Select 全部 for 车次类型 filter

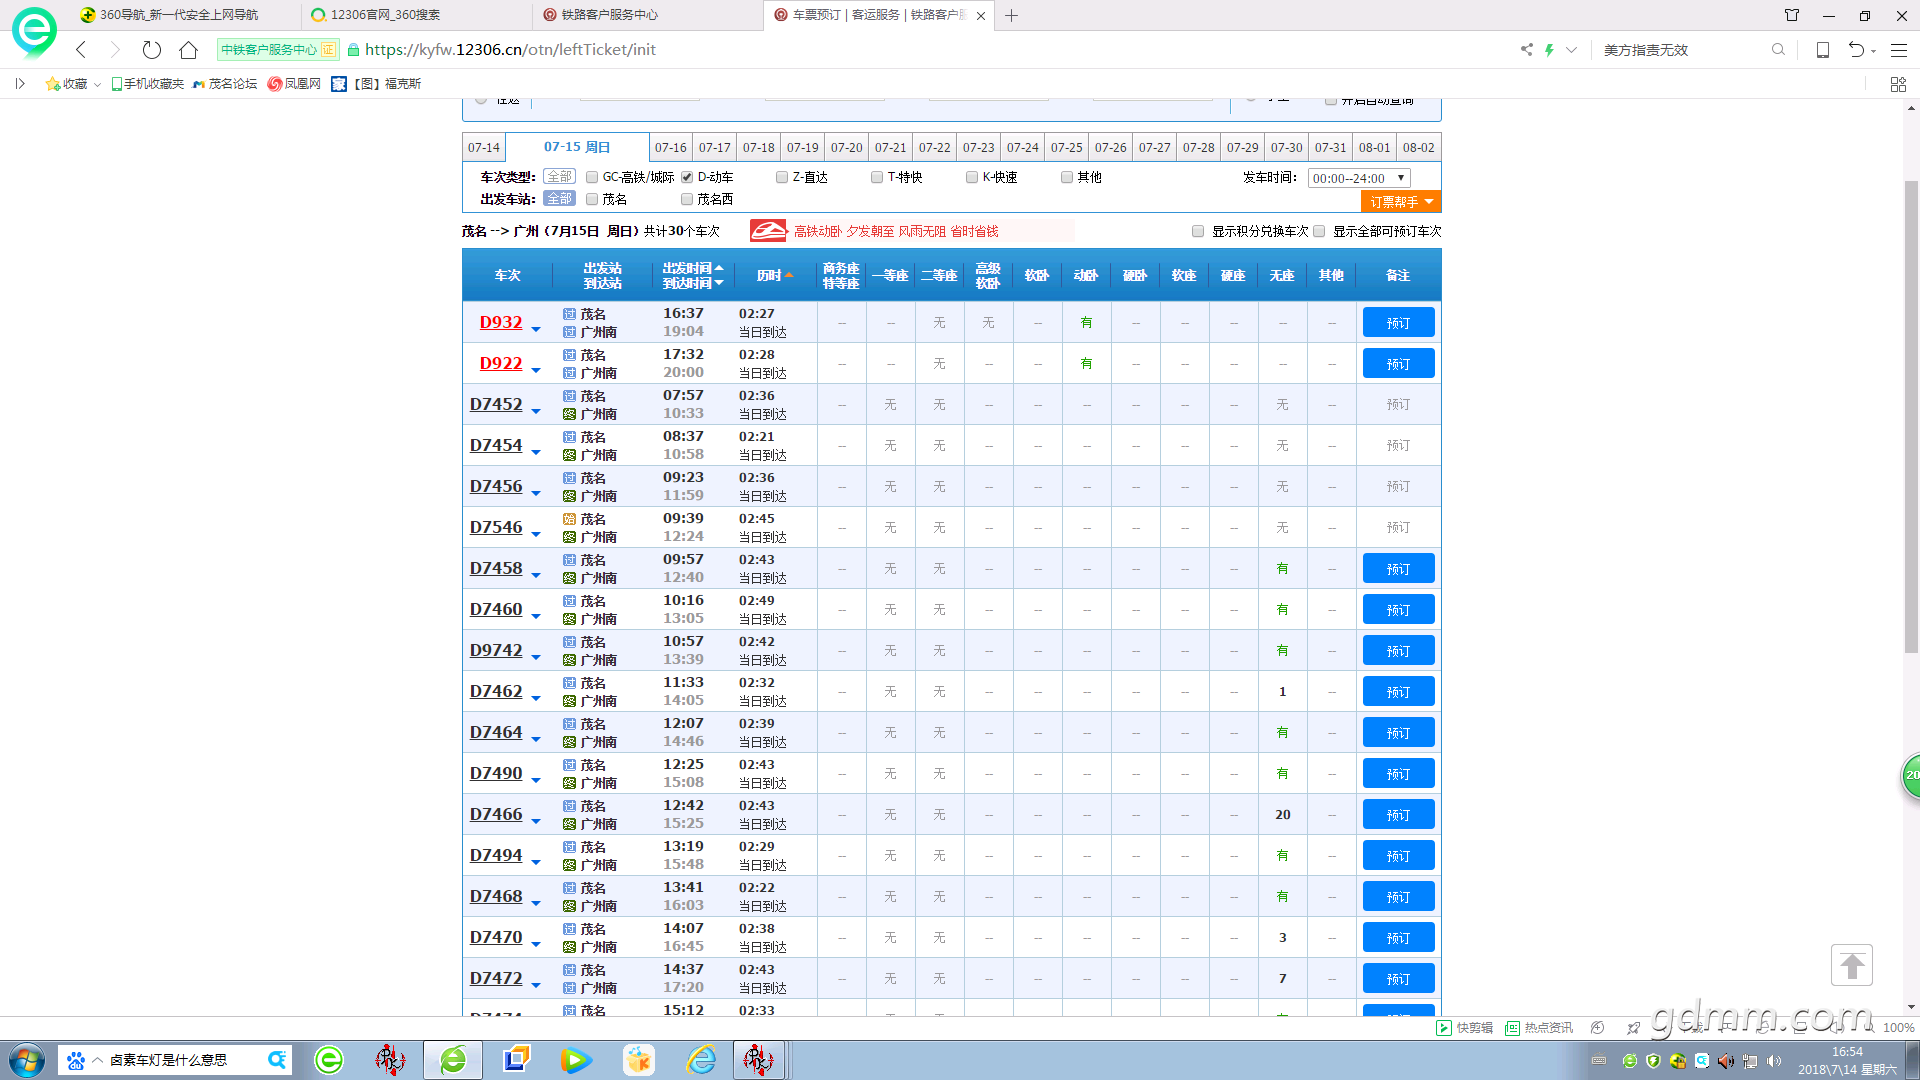[x=560, y=177]
